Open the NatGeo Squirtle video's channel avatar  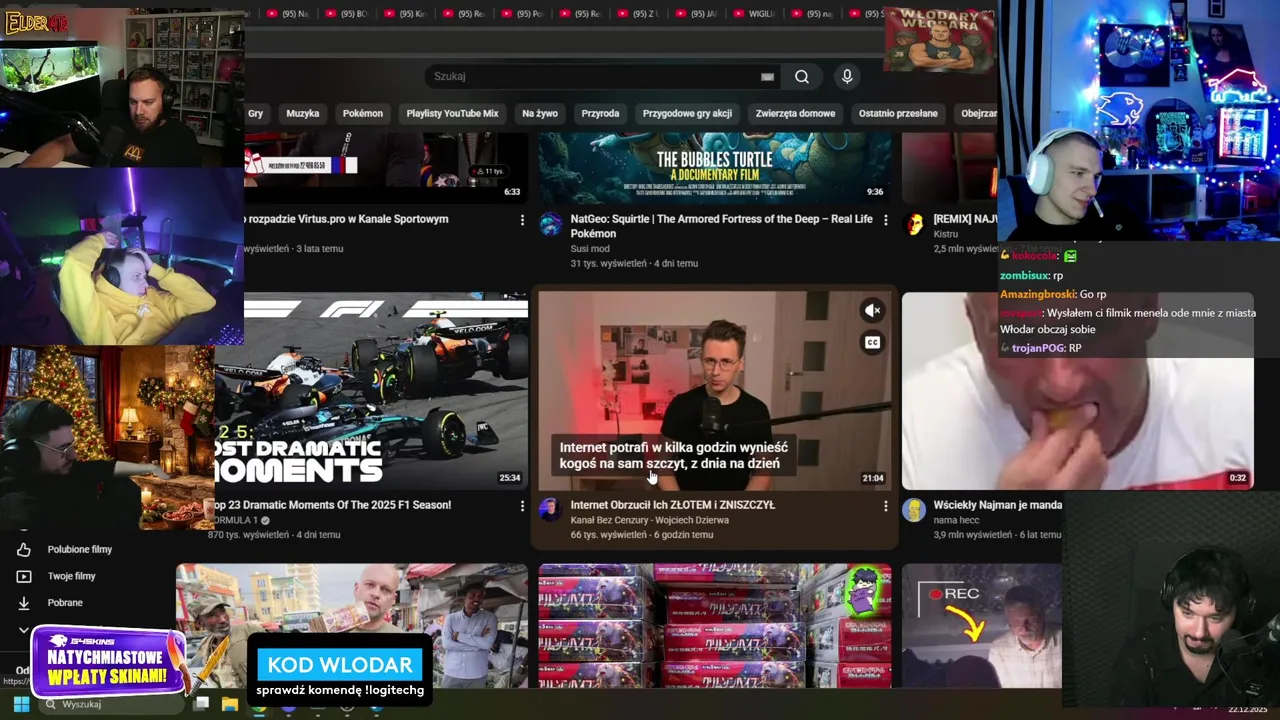pyautogui.click(x=551, y=224)
